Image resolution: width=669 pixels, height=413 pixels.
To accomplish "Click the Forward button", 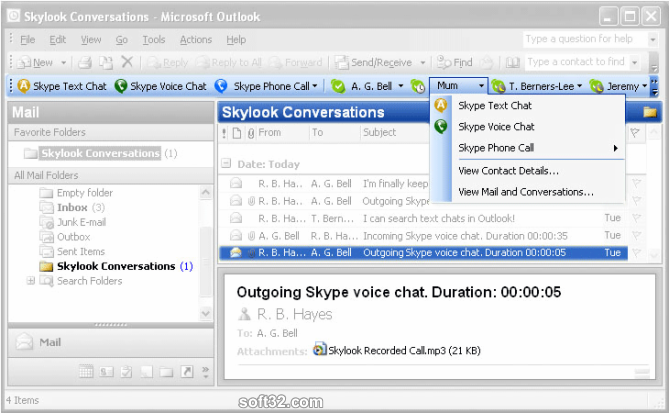I will point(296,63).
